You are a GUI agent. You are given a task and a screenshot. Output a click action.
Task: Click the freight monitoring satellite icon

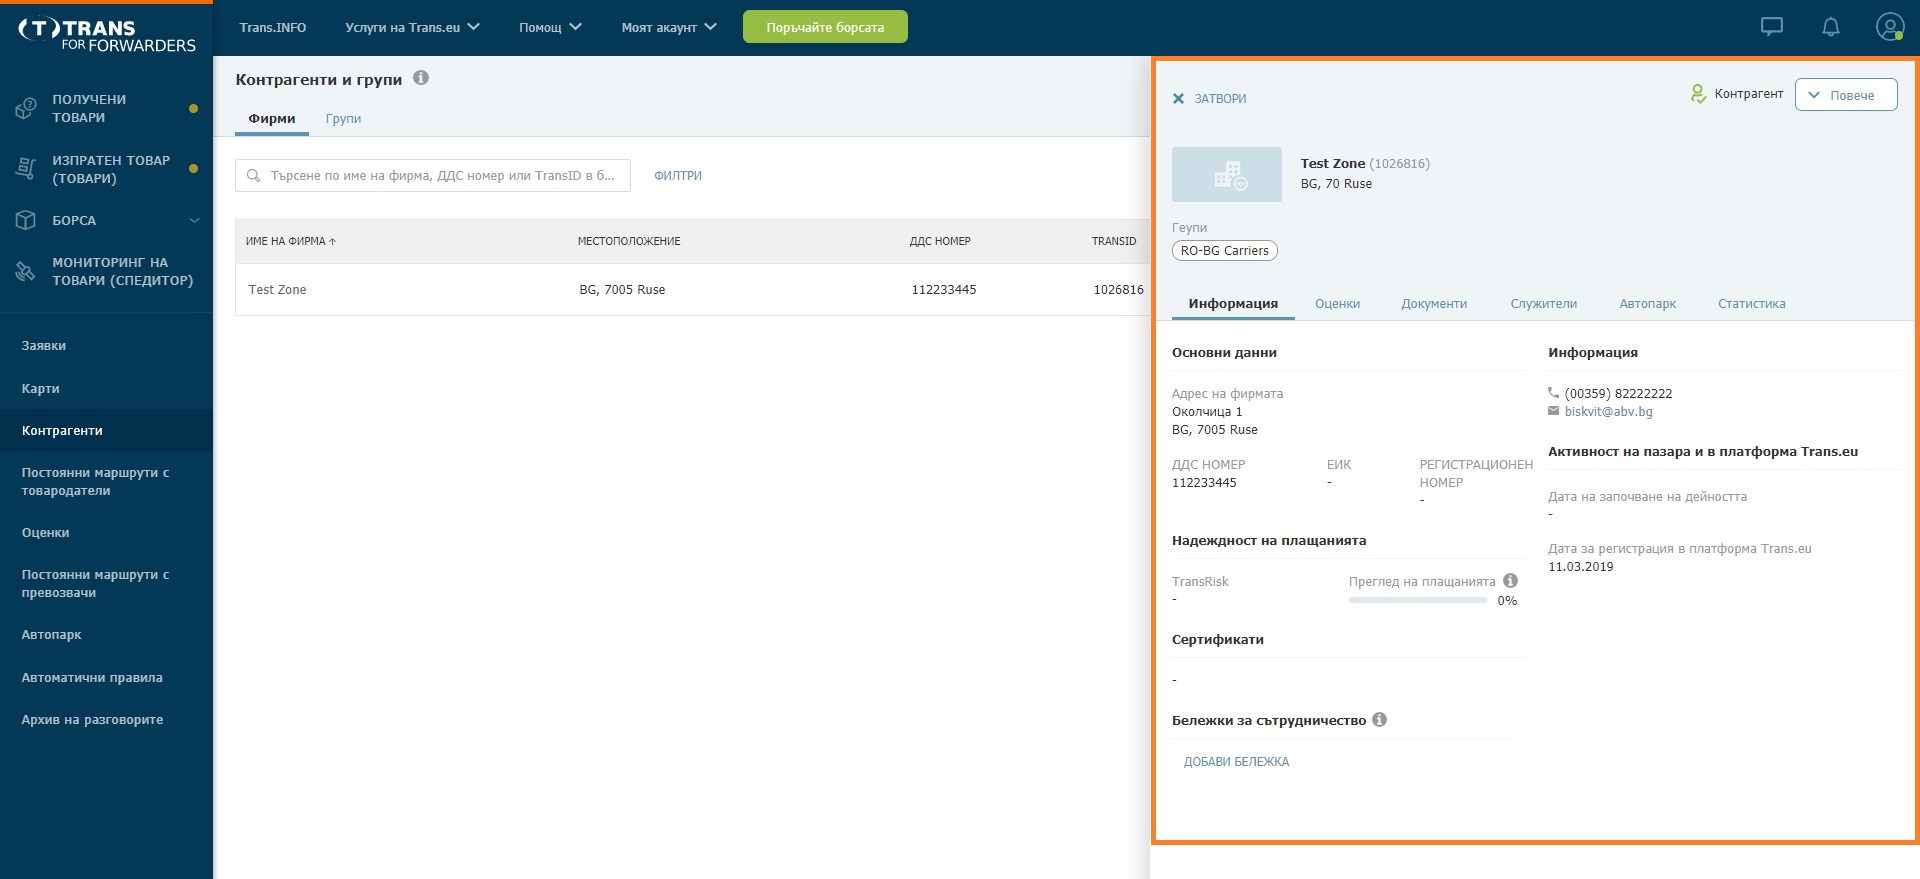(x=26, y=271)
